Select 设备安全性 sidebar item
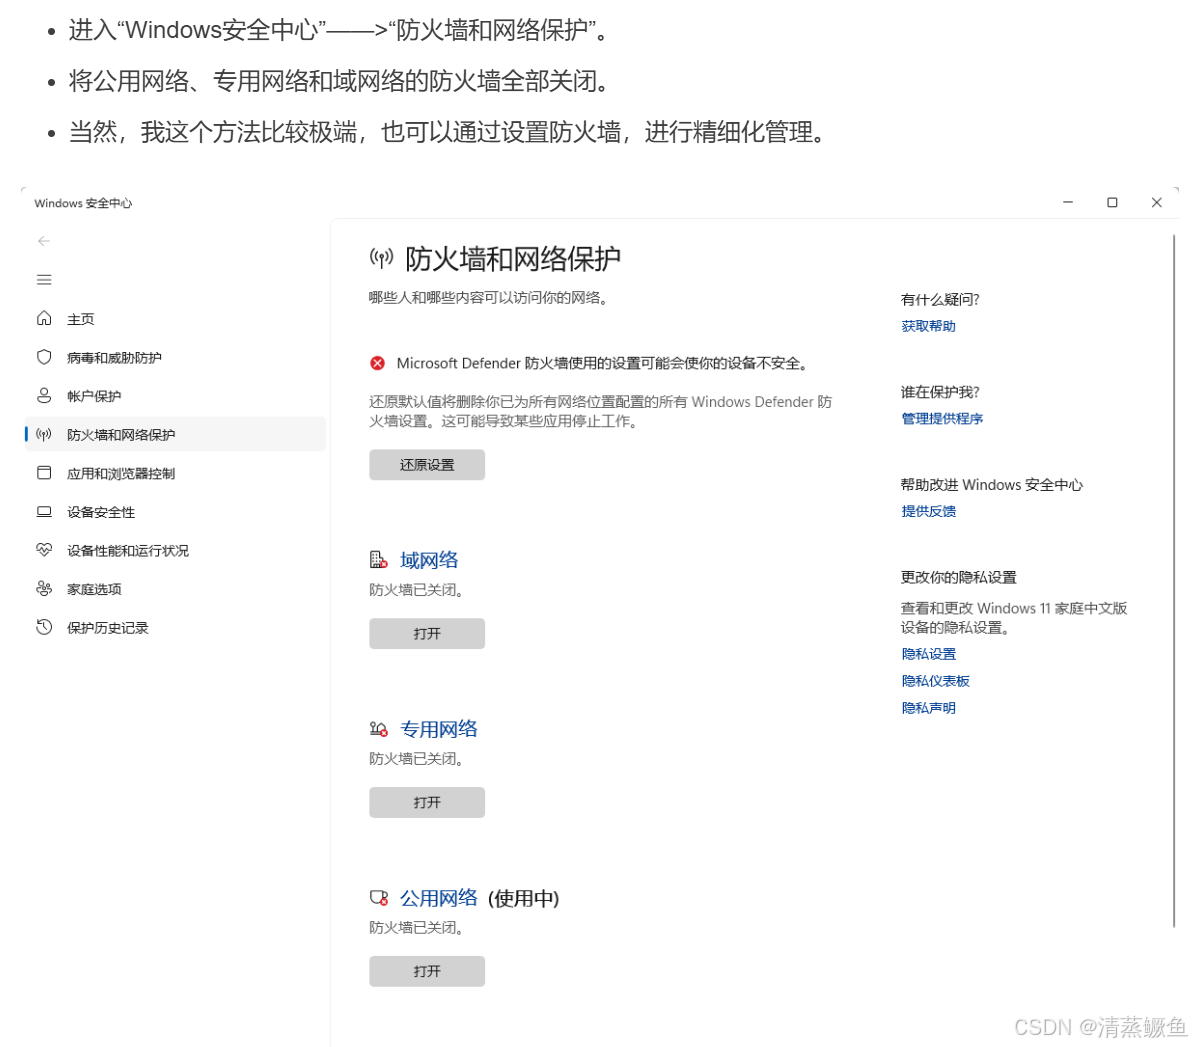Screen dimensions: 1192x1047 (175, 512)
